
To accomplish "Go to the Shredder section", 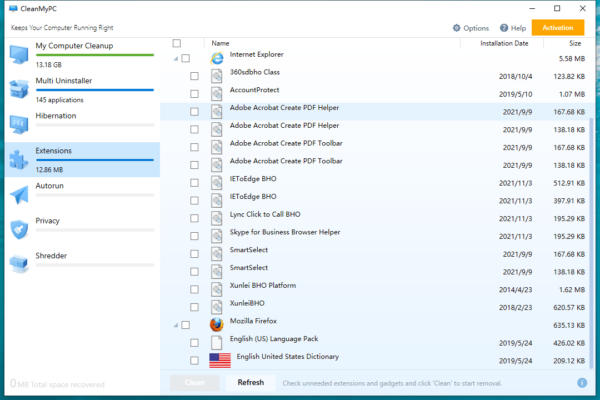I will coord(82,264).
